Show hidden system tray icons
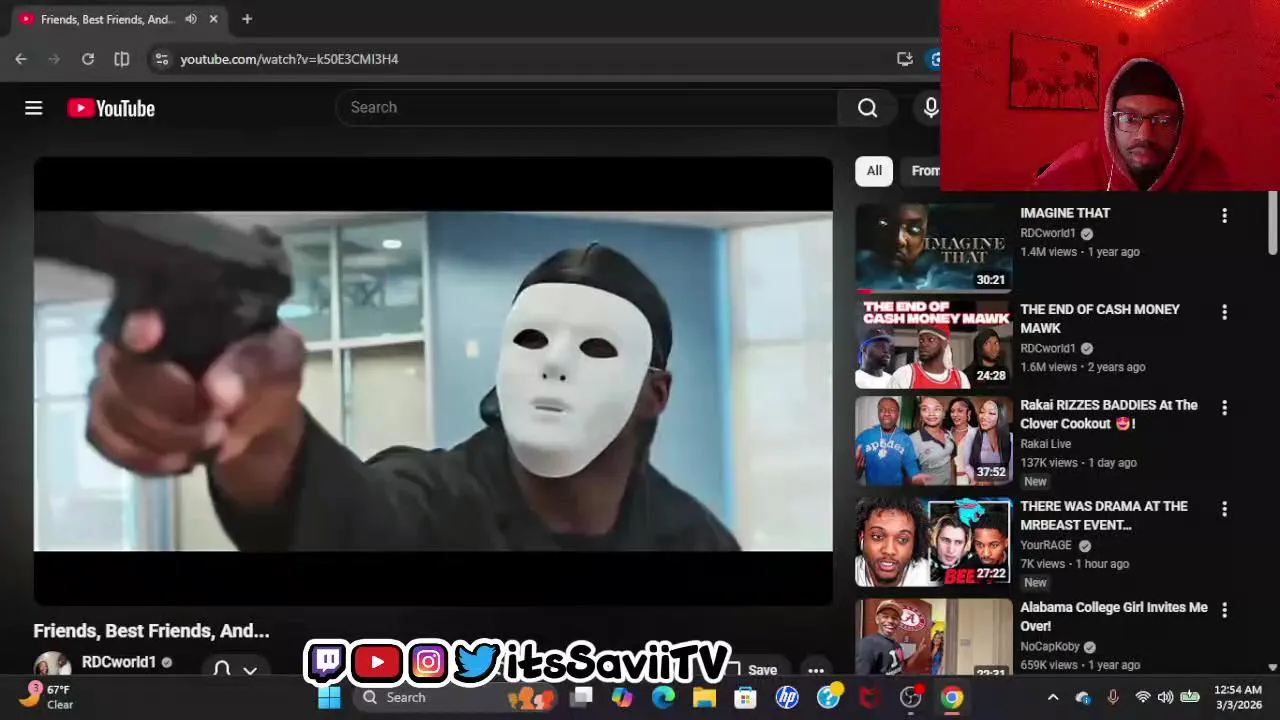 click(x=1053, y=697)
